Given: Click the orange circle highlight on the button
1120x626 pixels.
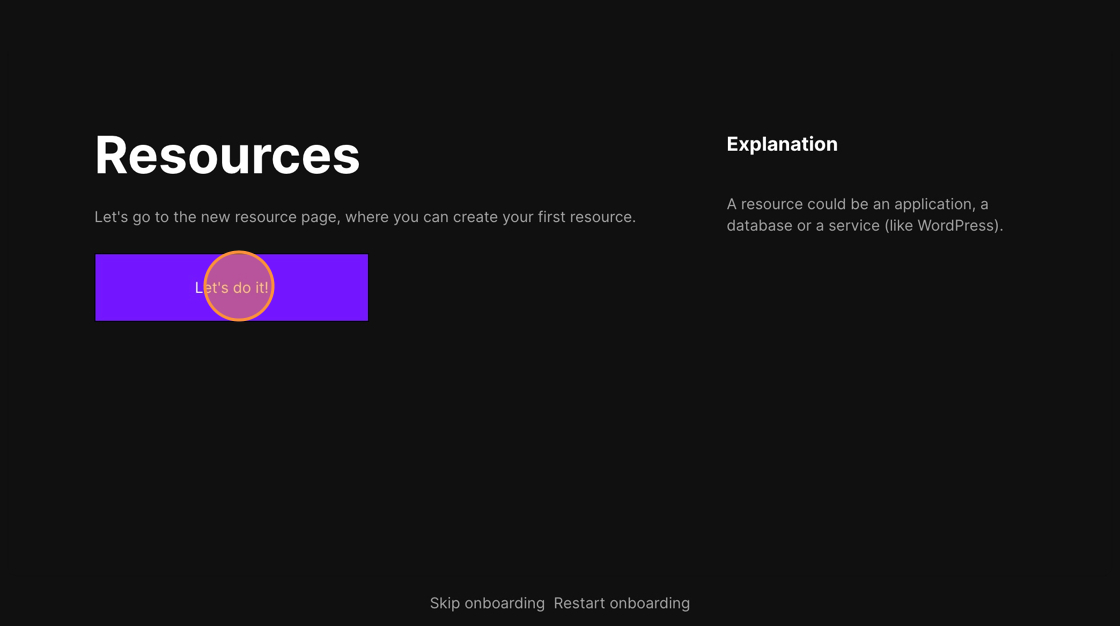Looking at the screenshot, I should point(239,286).
